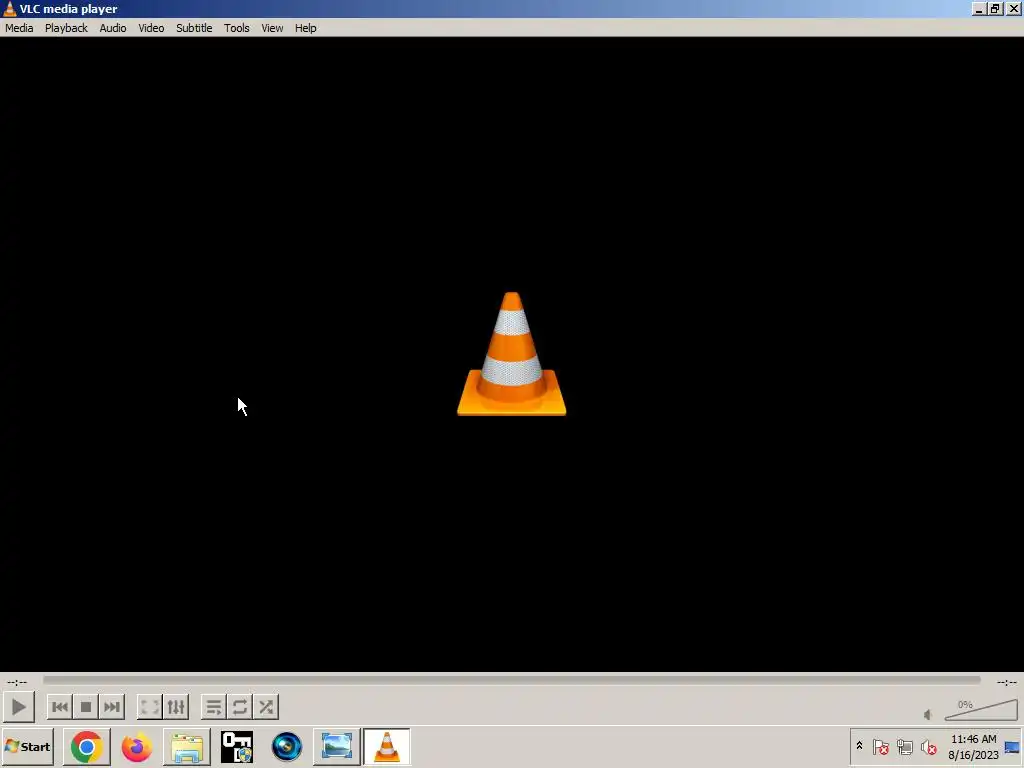Skip to next media track
This screenshot has width=1024, height=768.
point(112,707)
